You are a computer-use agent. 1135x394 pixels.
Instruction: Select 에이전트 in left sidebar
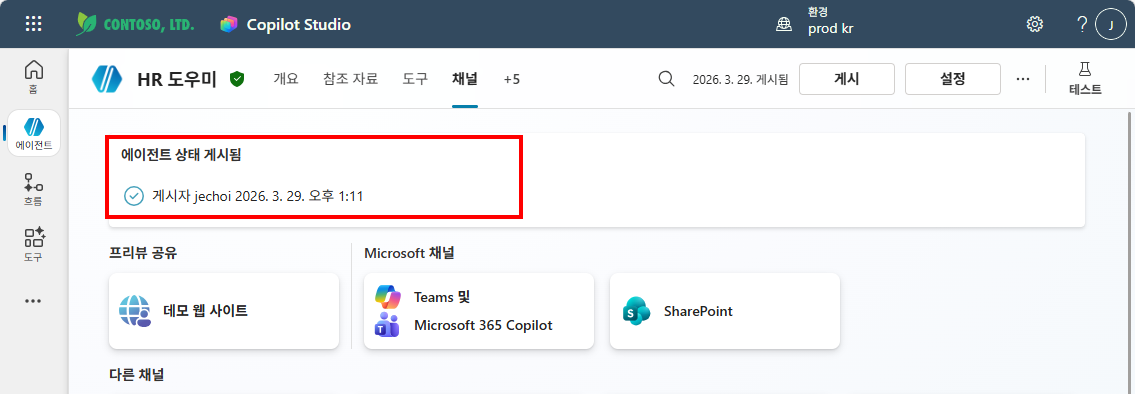point(34,133)
